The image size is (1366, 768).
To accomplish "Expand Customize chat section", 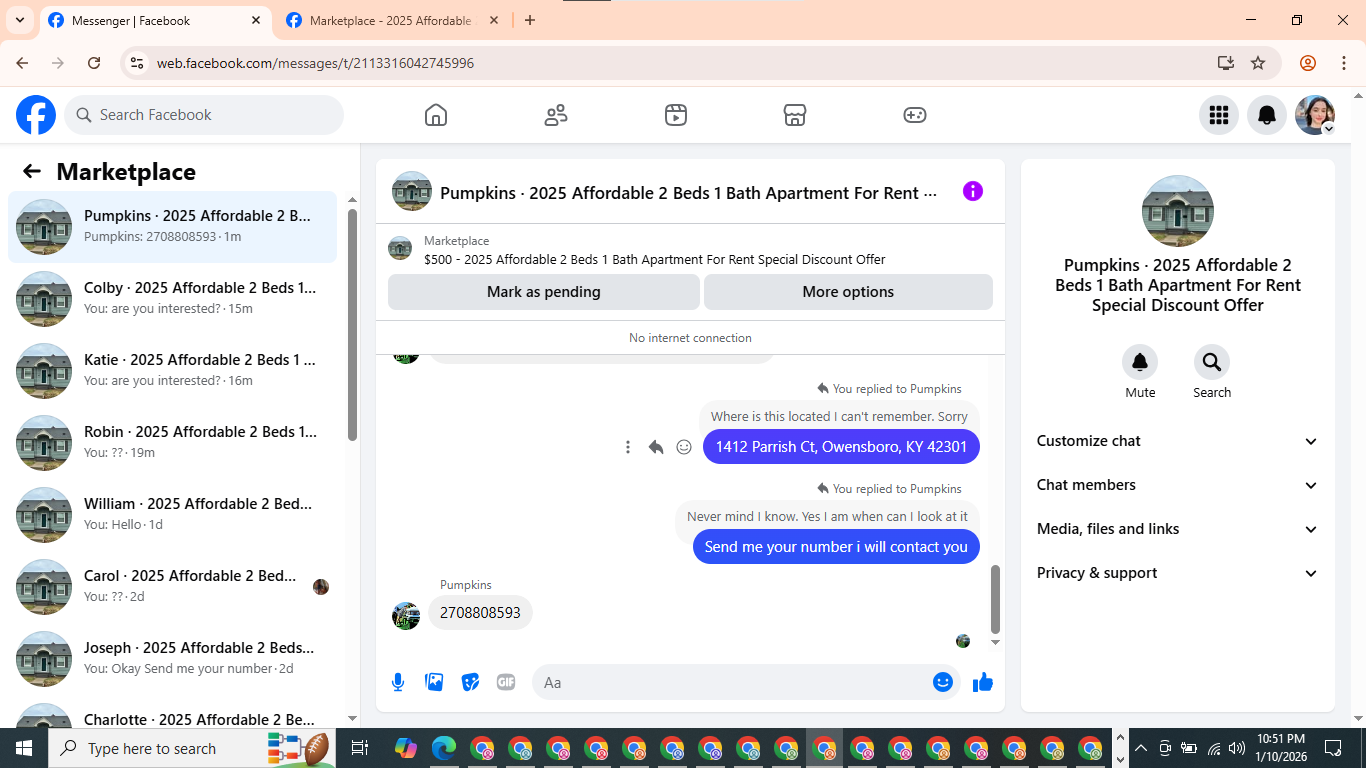I will [1178, 441].
